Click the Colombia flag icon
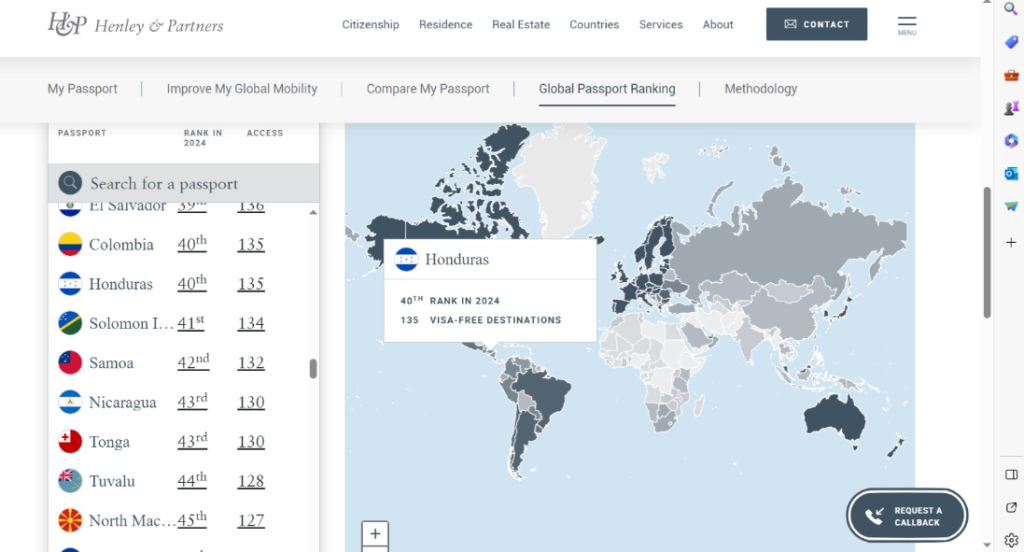The width and height of the screenshot is (1024, 552). coord(70,244)
